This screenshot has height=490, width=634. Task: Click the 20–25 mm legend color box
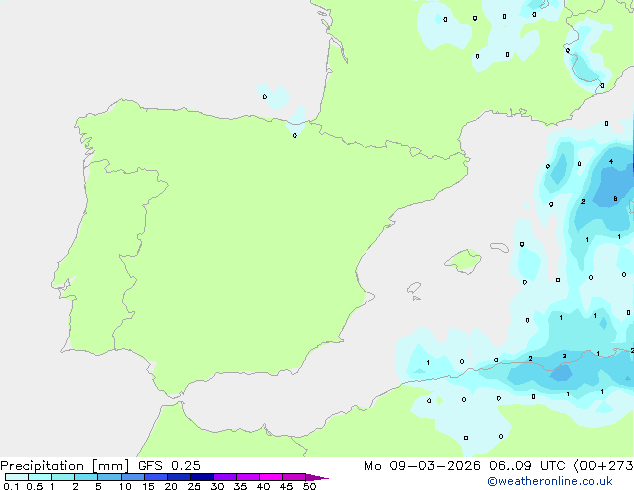[x=179, y=477]
